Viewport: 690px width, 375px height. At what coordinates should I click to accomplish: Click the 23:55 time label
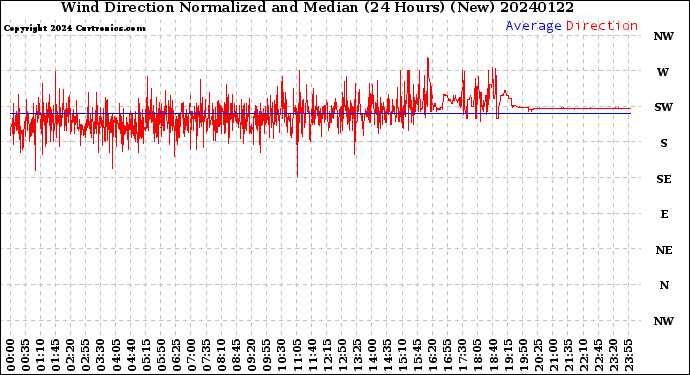628,355
